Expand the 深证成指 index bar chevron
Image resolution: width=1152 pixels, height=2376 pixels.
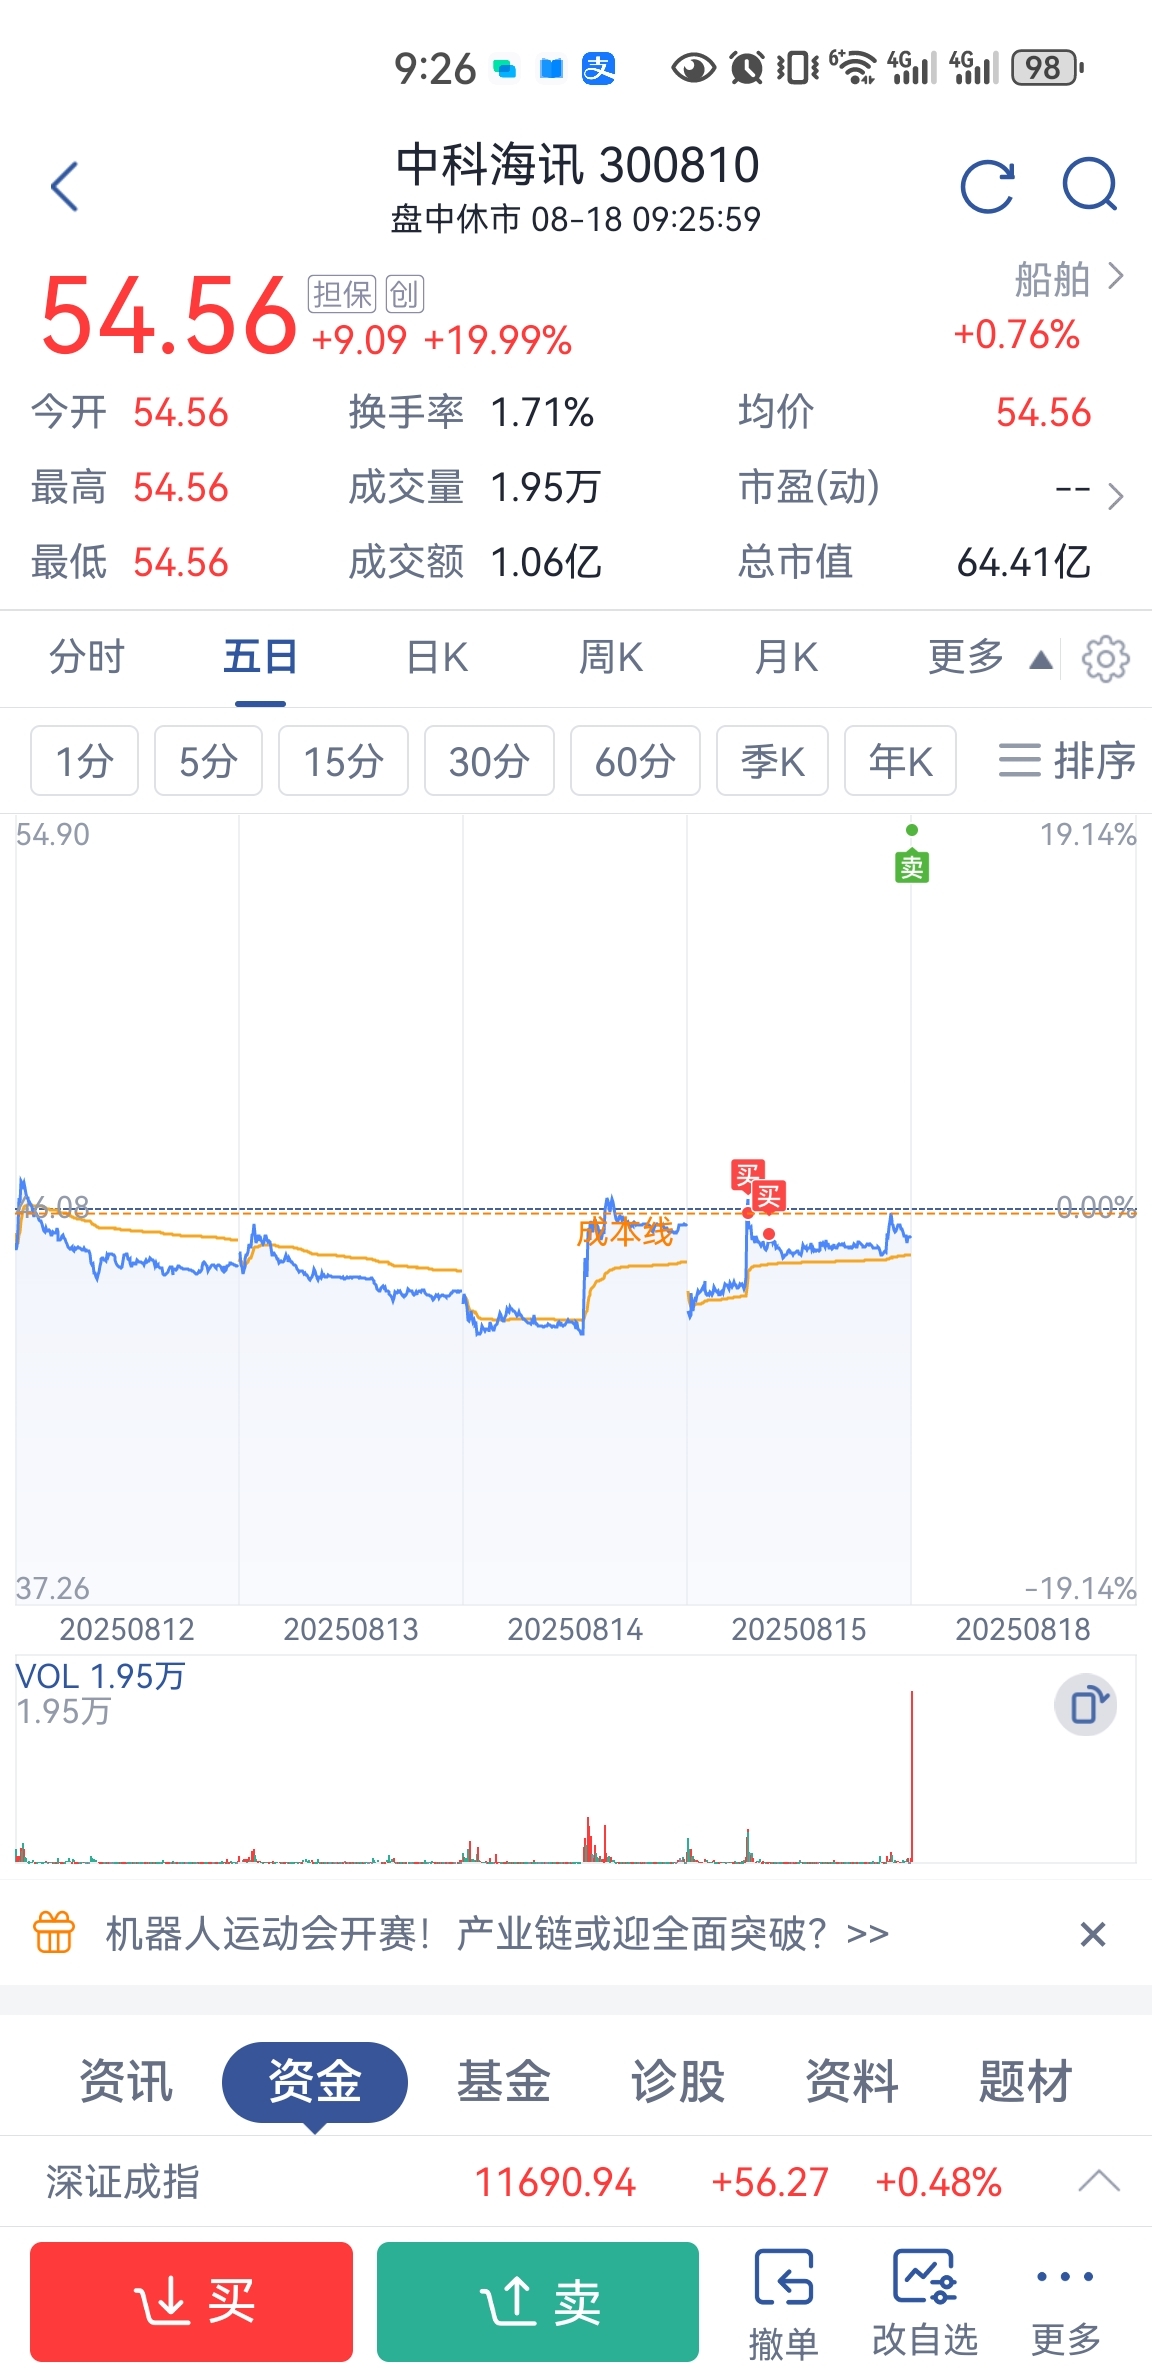(x=1099, y=2181)
